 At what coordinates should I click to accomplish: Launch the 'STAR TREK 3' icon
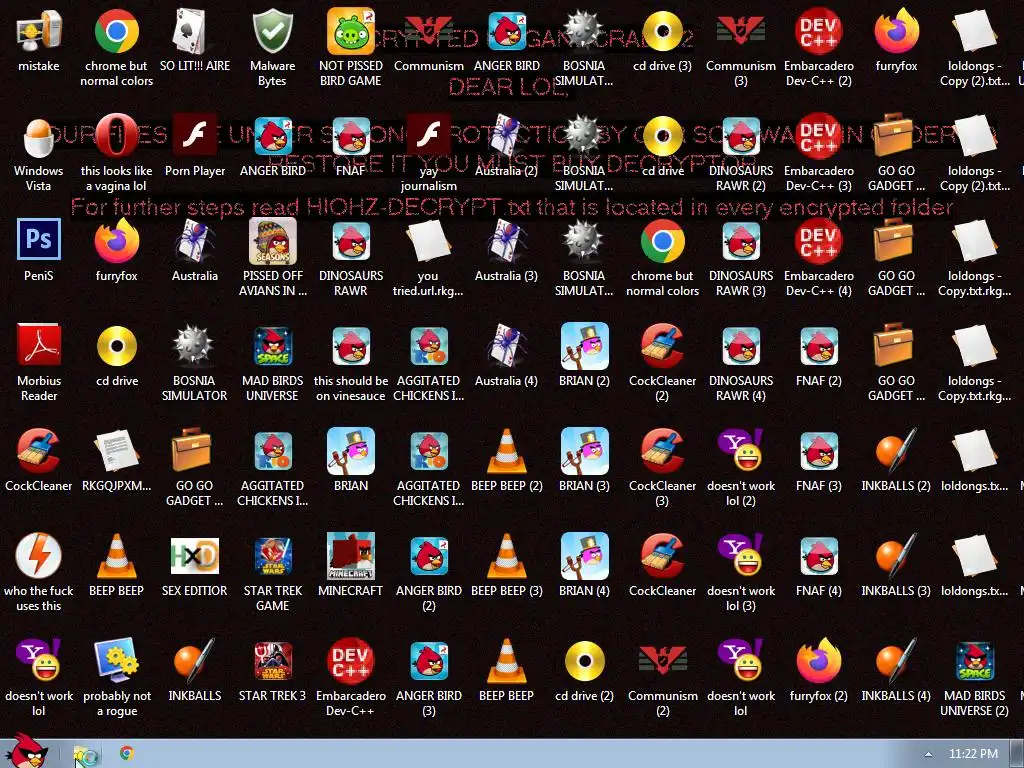pyautogui.click(x=272, y=660)
